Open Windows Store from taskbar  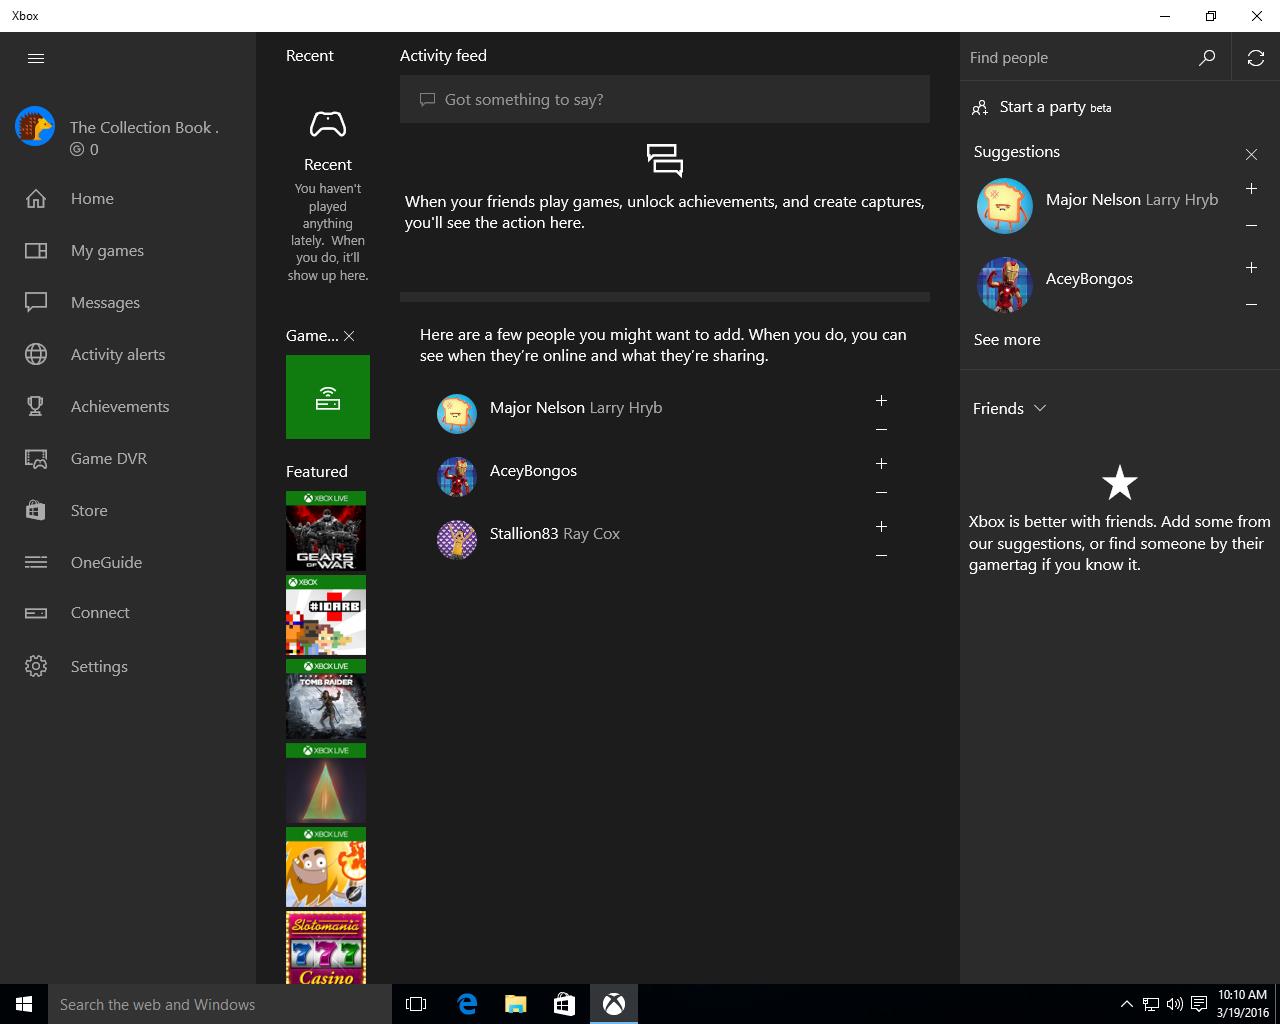click(564, 1004)
